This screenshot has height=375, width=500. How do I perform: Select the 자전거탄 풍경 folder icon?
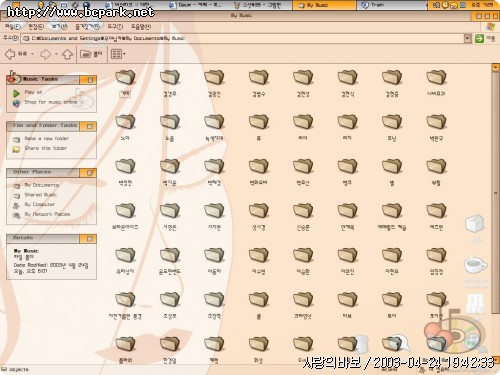click(x=125, y=300)
